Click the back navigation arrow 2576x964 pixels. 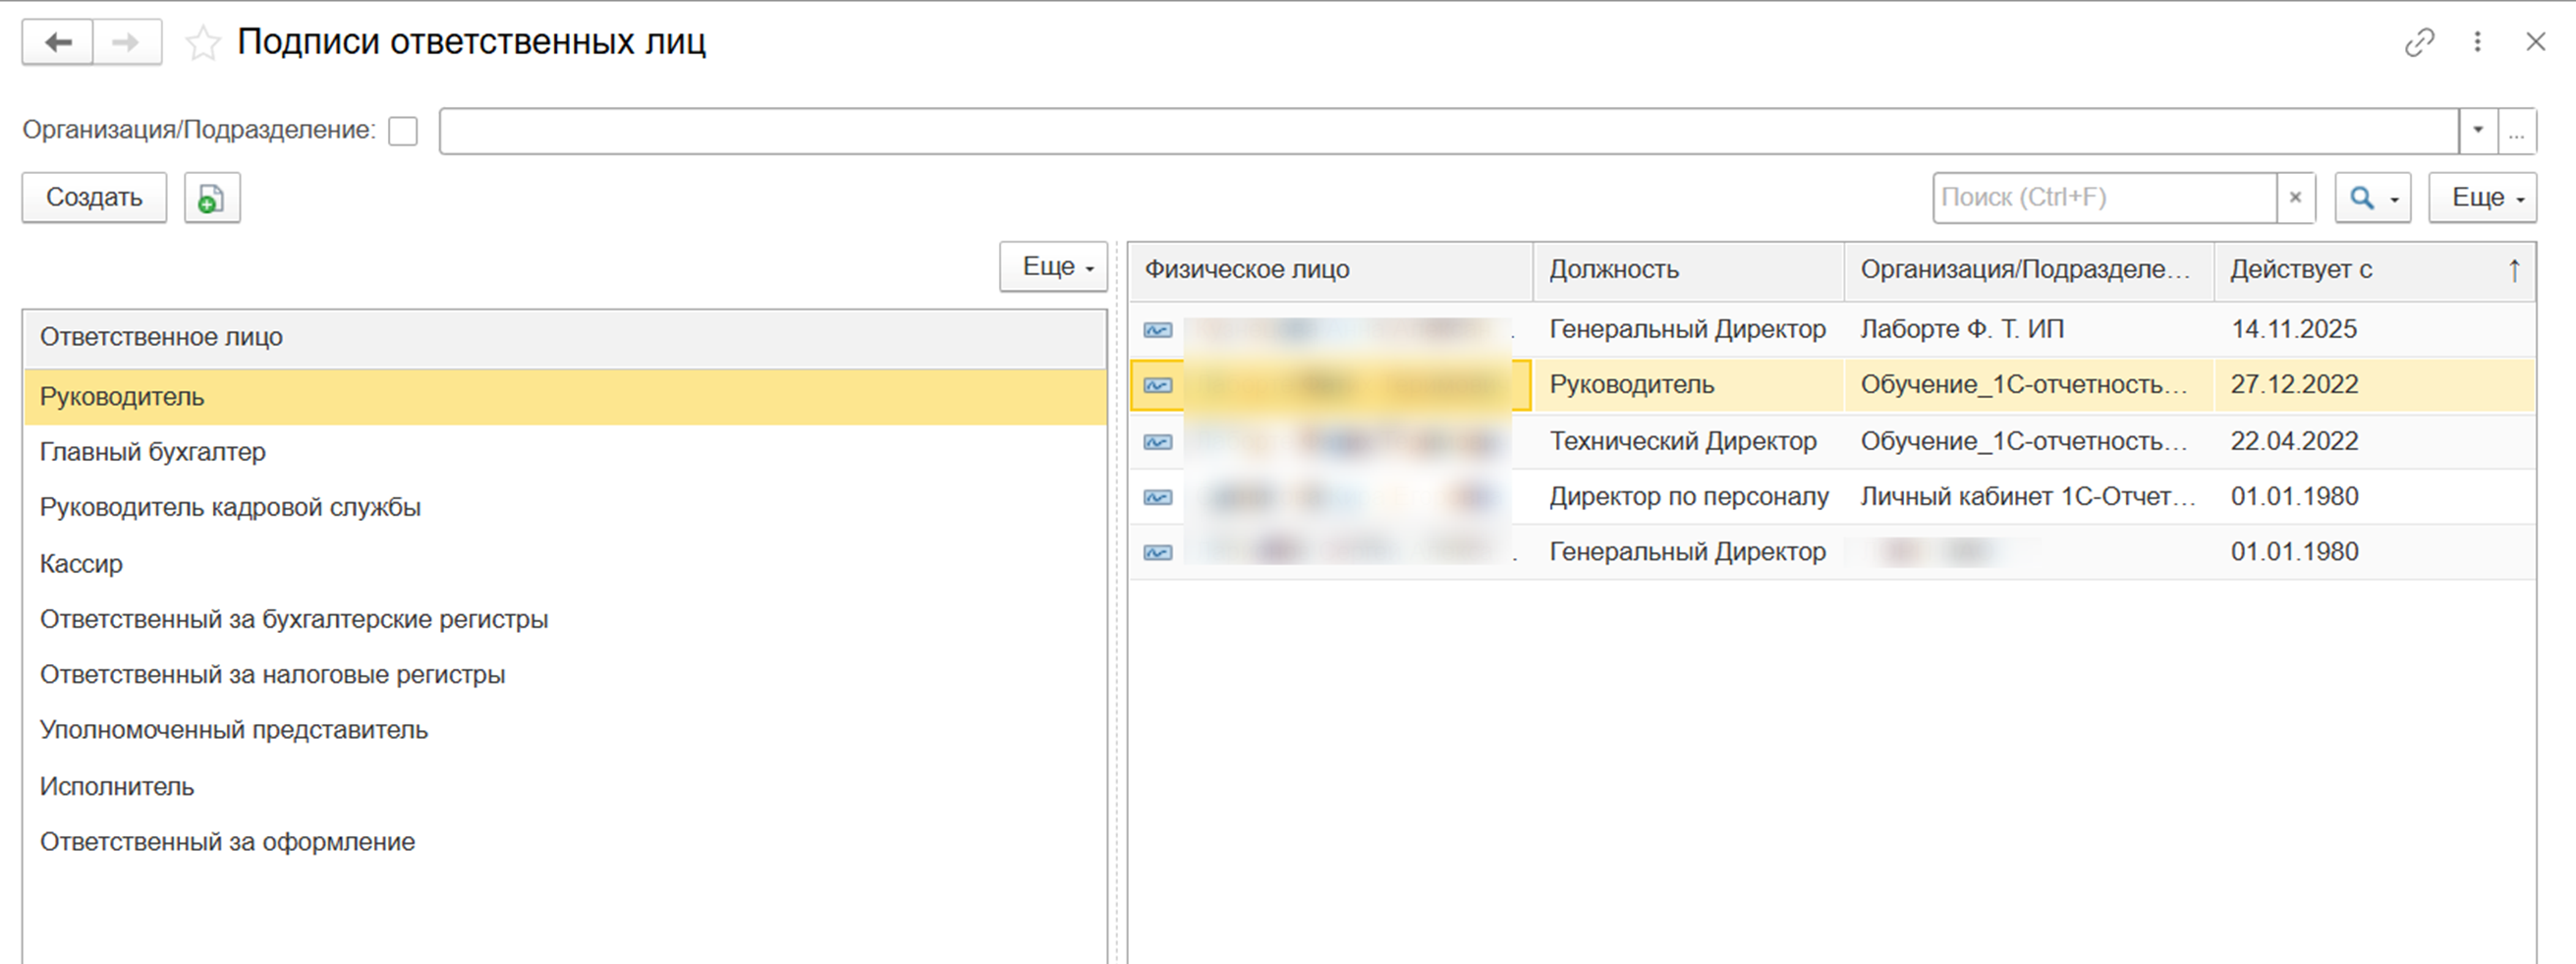tap(58, 43)
